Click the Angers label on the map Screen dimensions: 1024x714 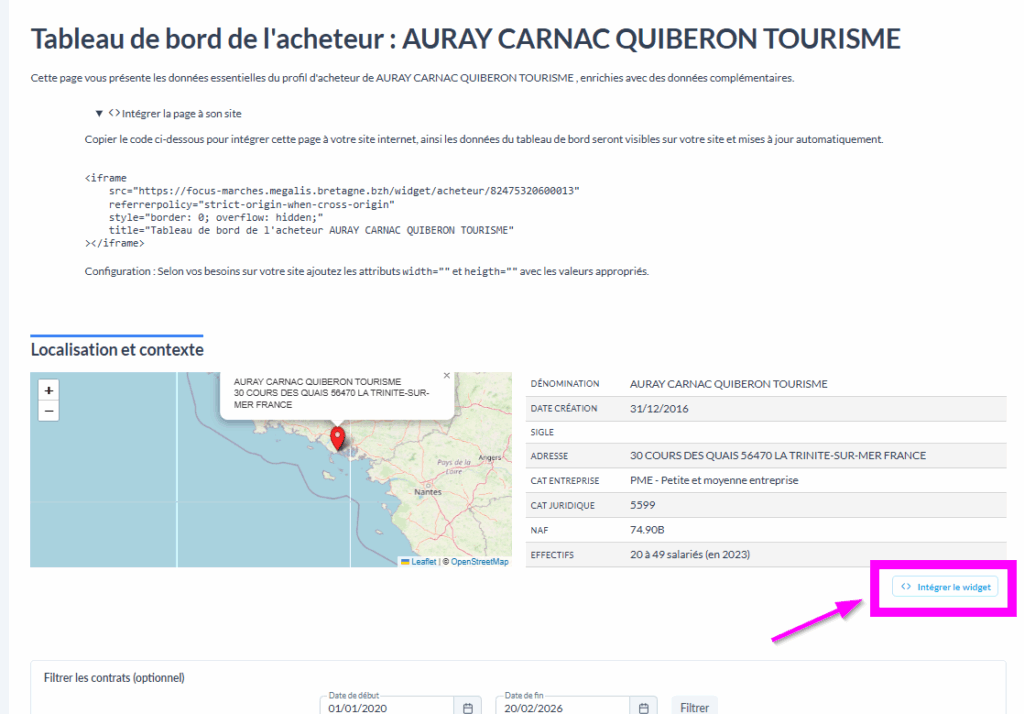point(491,457)
